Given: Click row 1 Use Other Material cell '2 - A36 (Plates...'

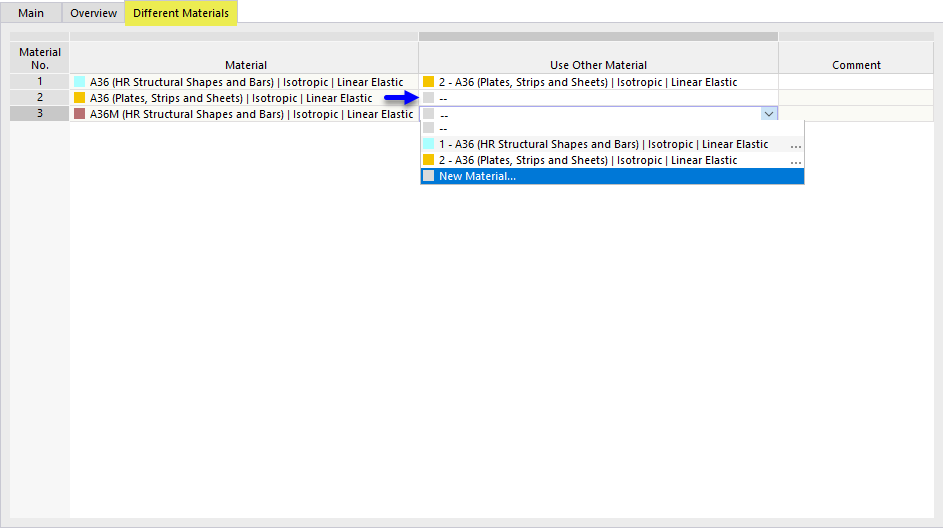Looking at the screenshot, I should click(598, 82).
